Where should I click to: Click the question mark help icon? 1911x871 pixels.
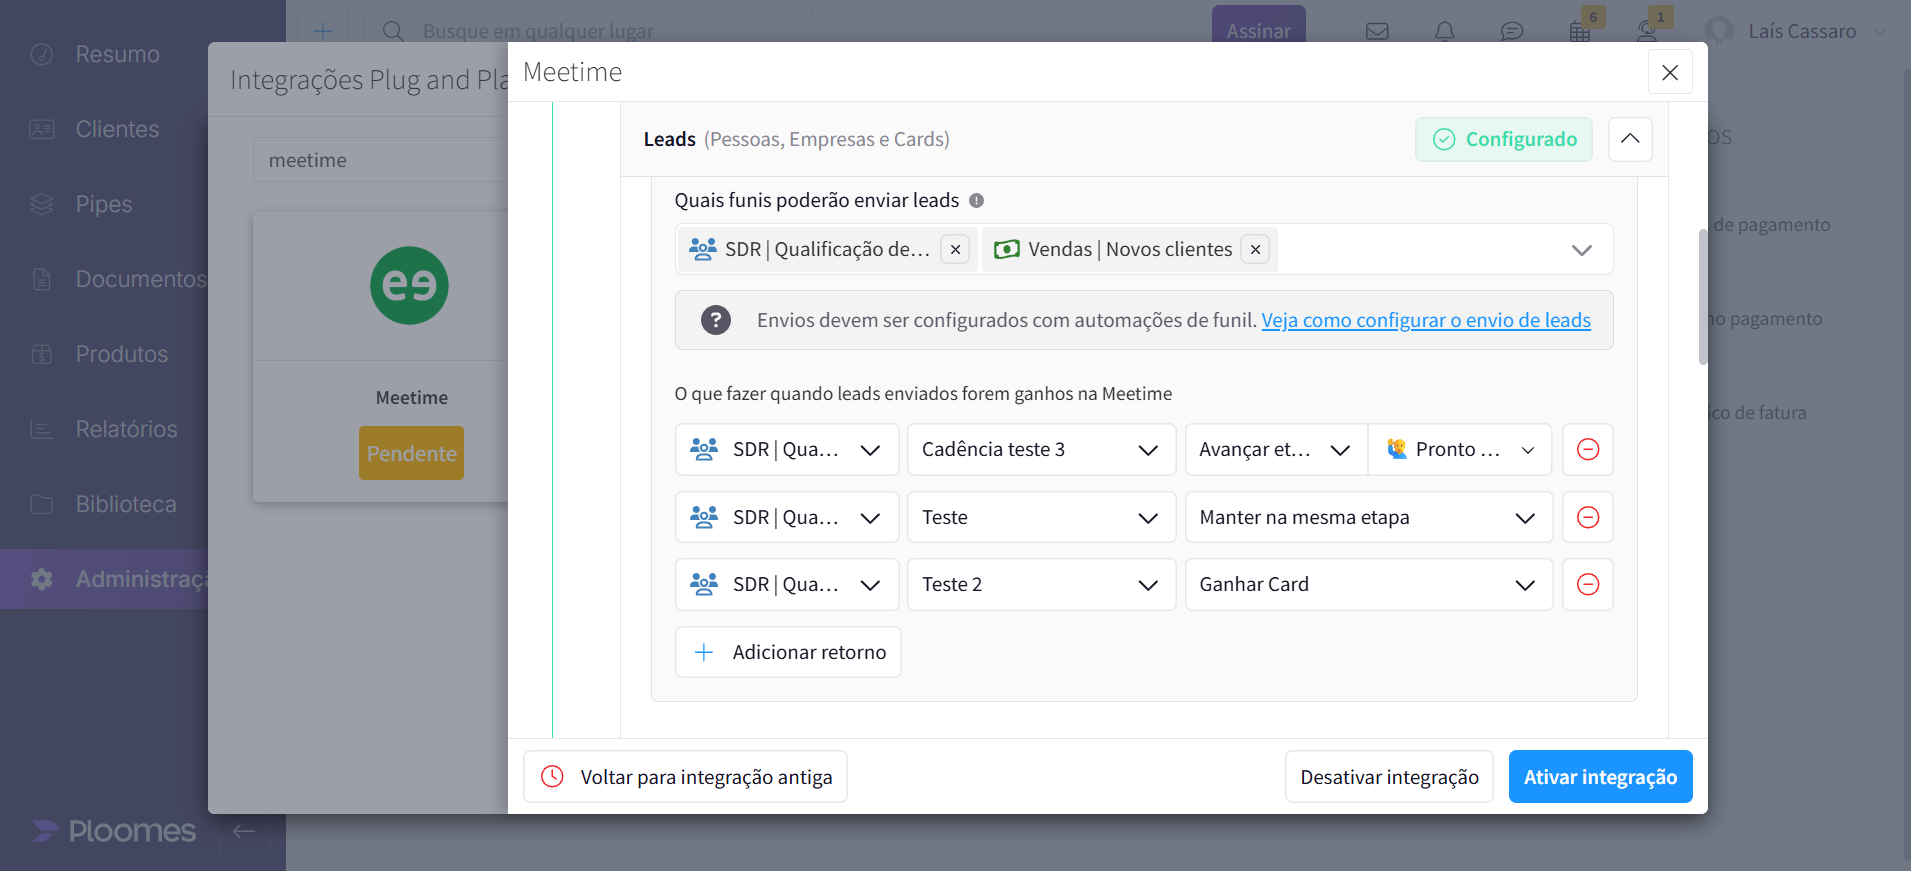pos(715,320)
